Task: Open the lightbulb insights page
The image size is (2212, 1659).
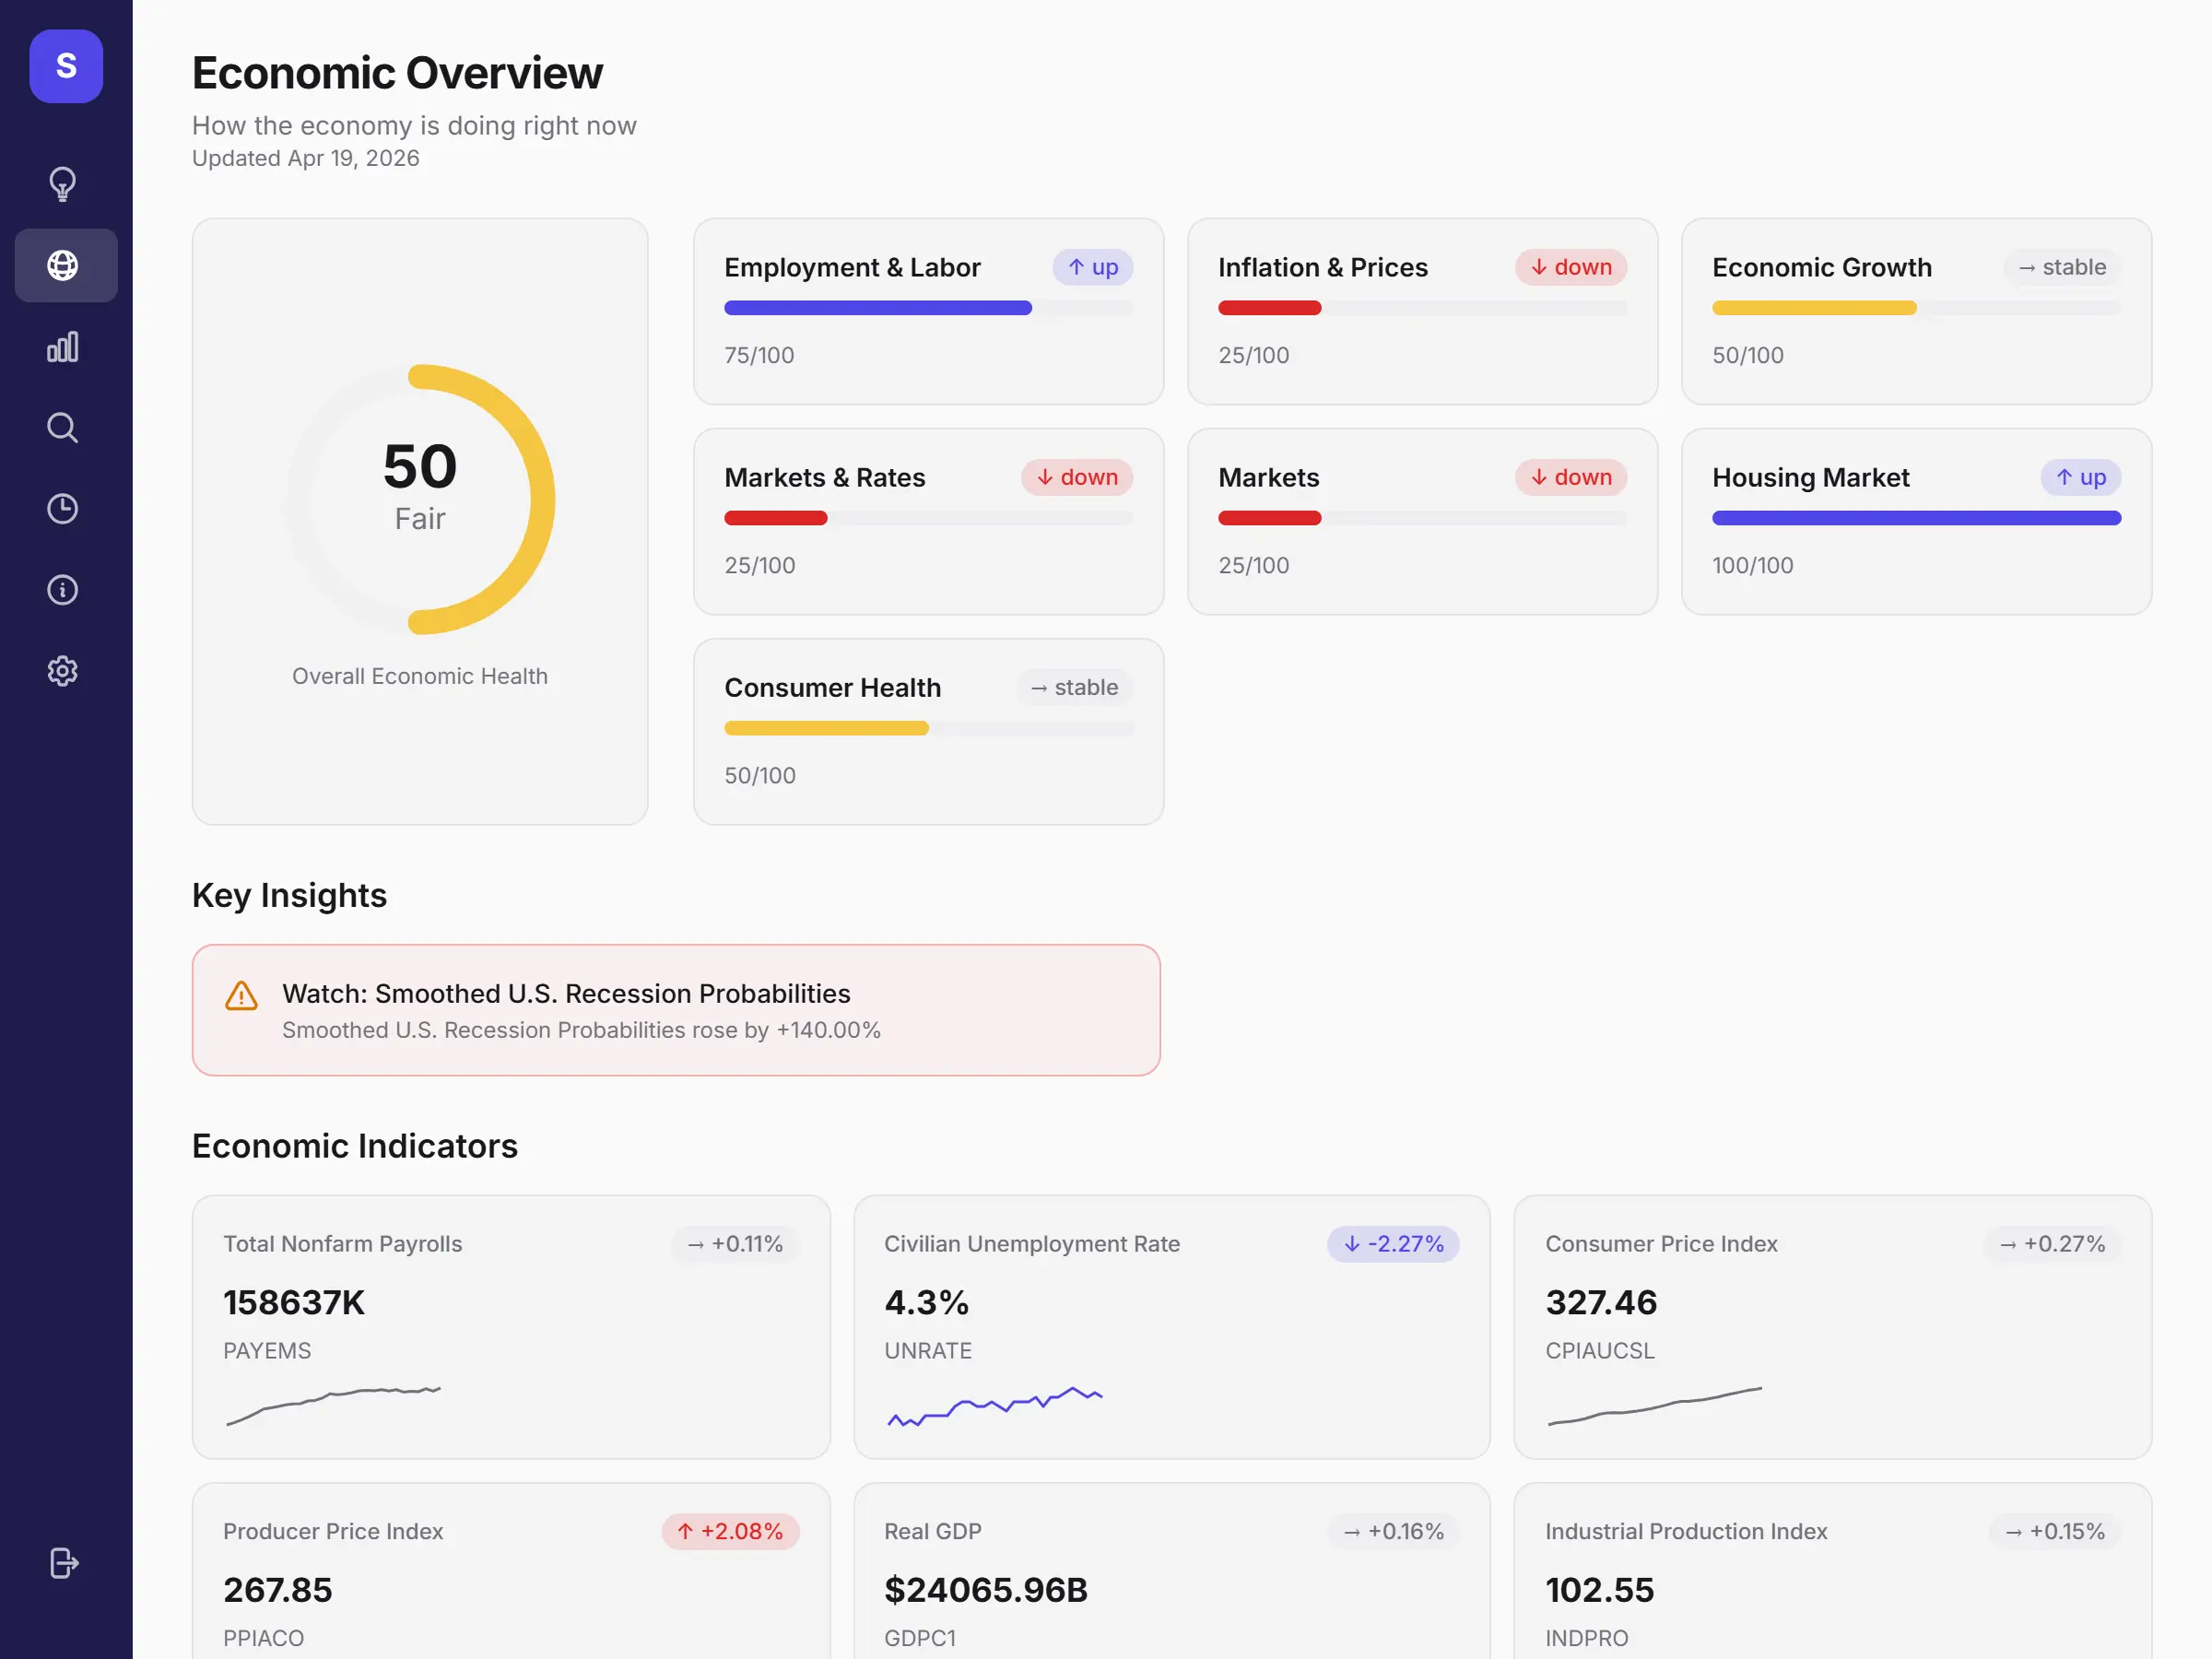Action: click(63, 184)
